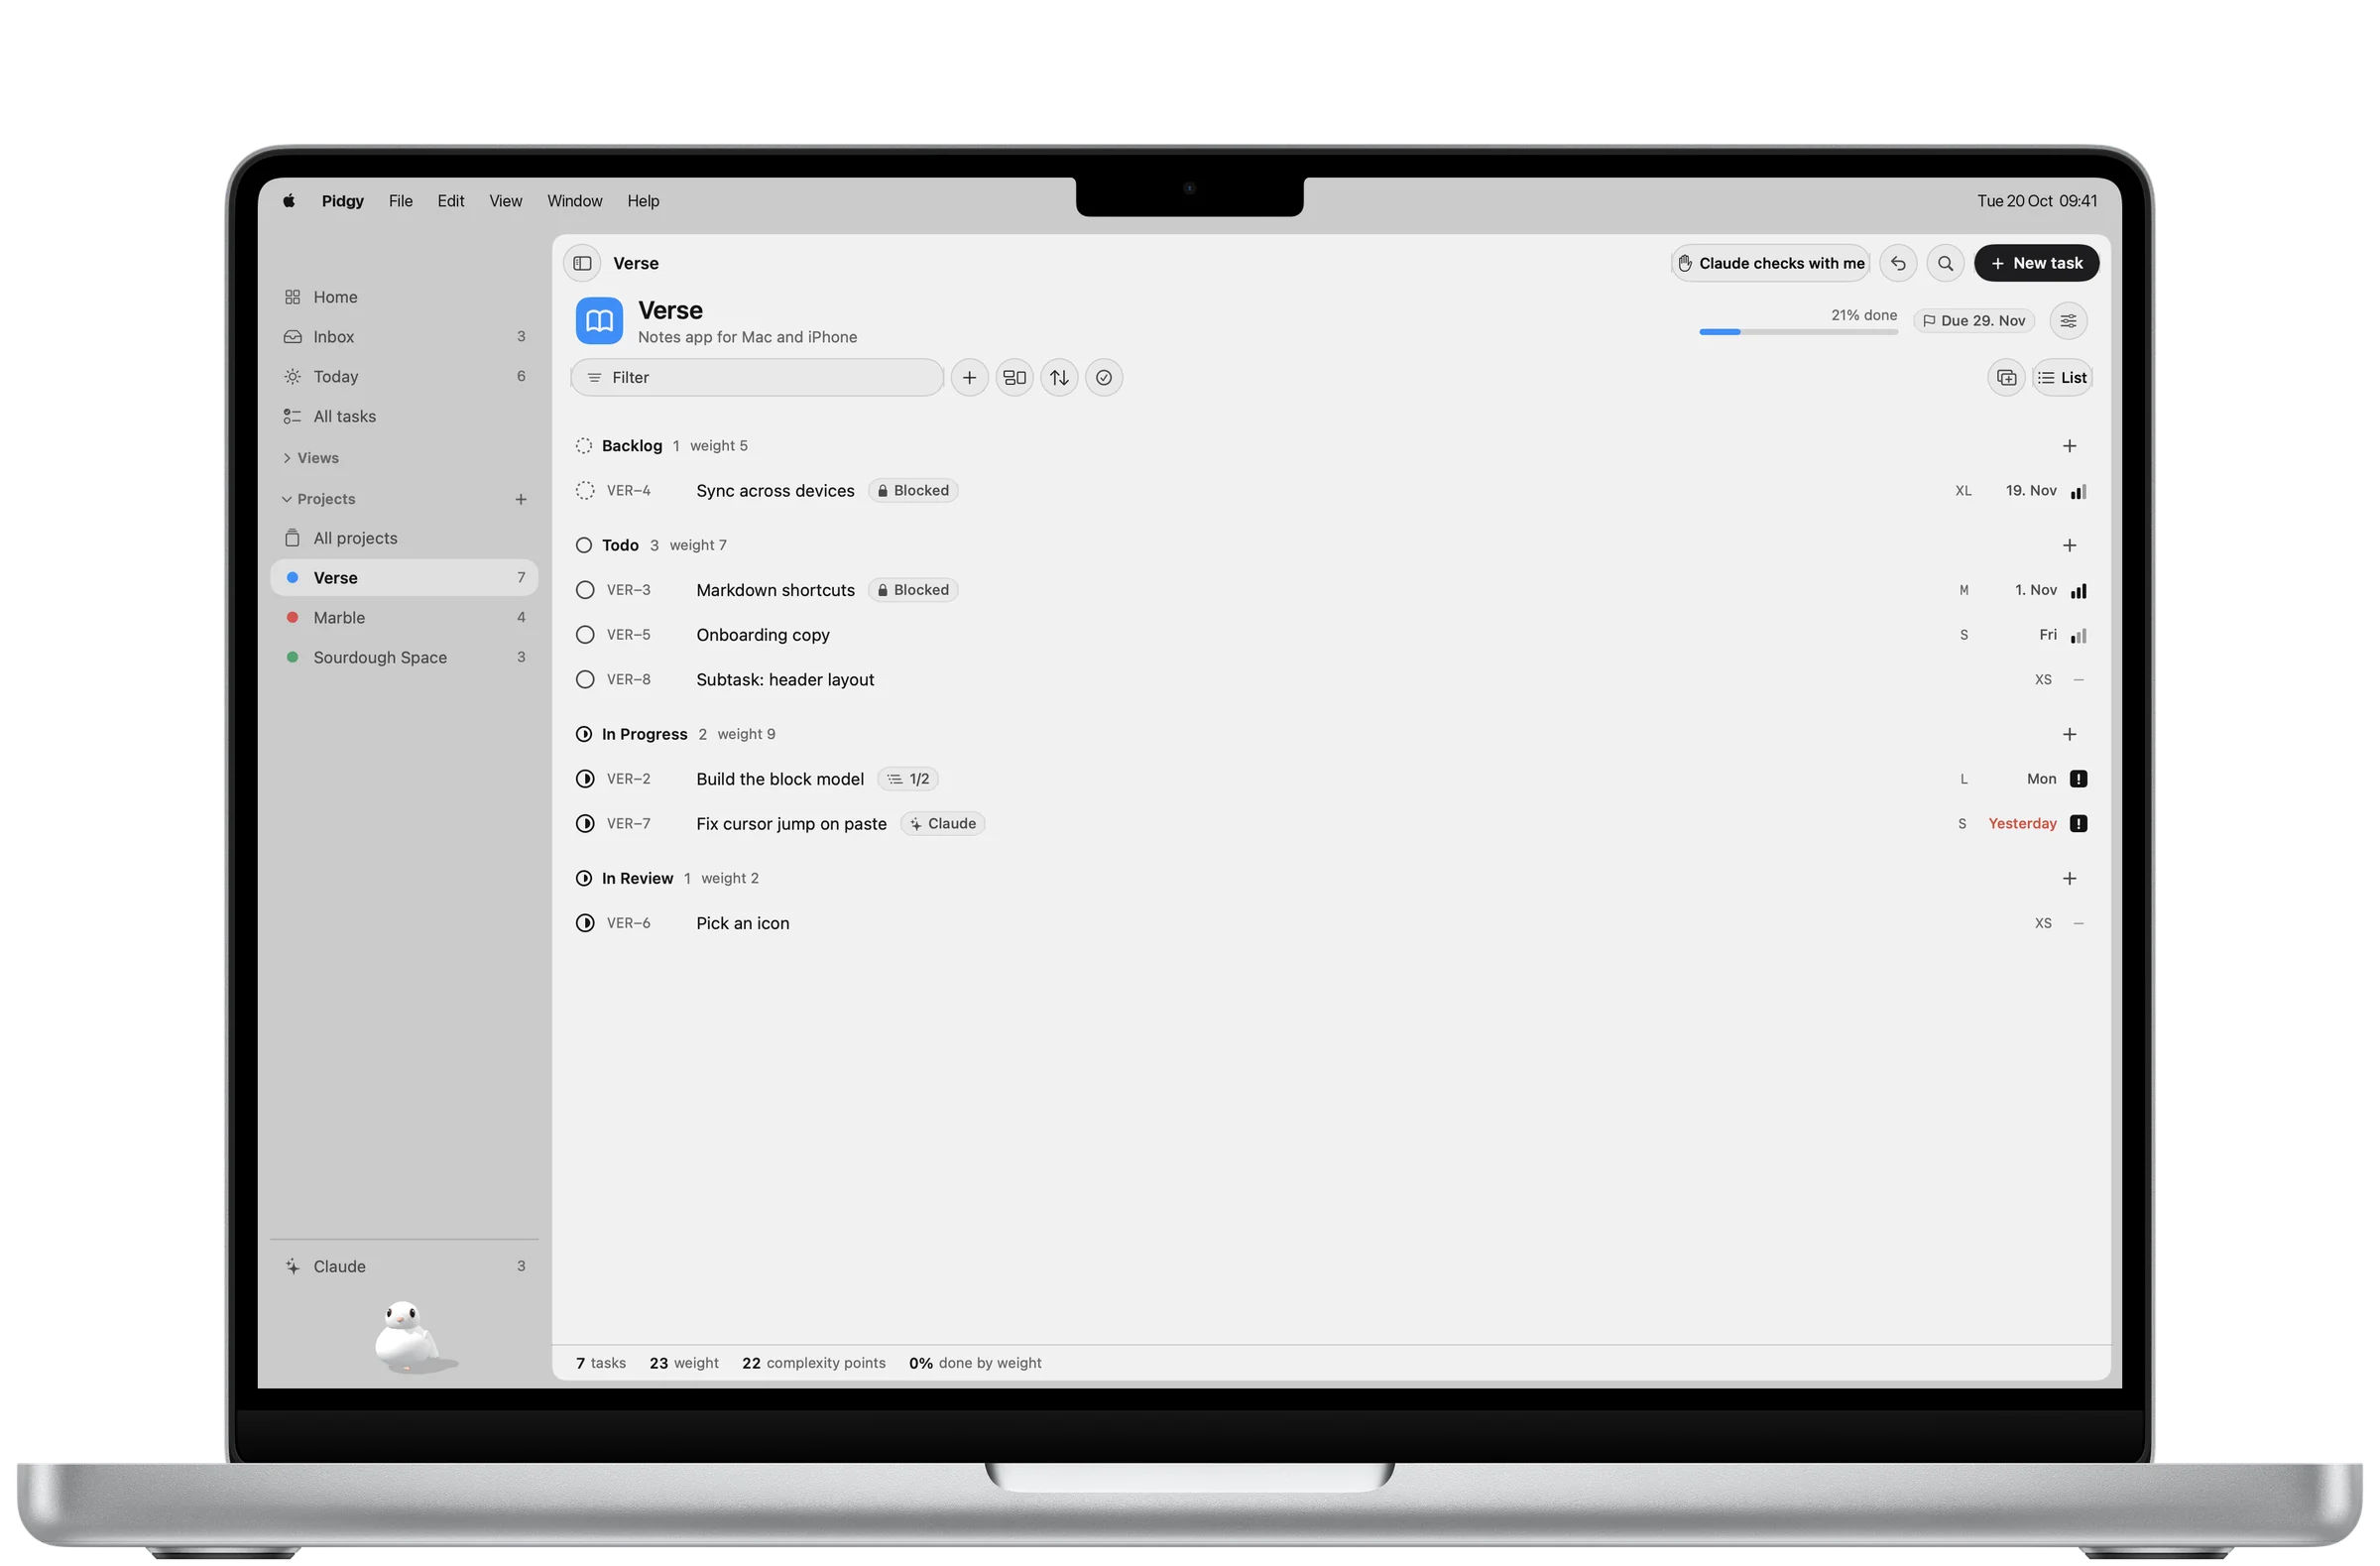
Task: Toggle status circle of Sync across devices
Action: [x=585, y=491]
